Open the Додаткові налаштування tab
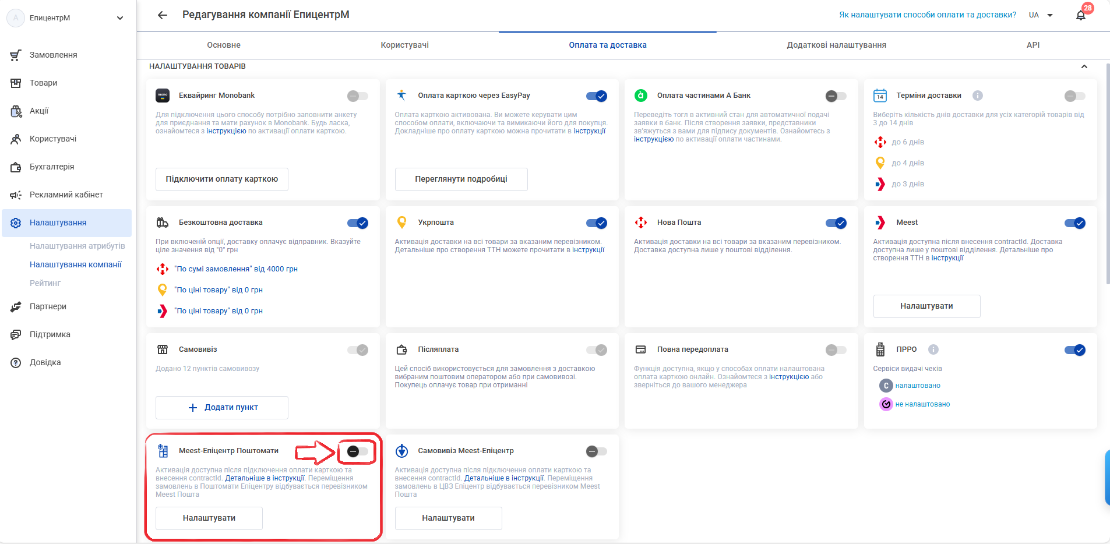This screenshot has height=544, width=1110. (836, 45)
